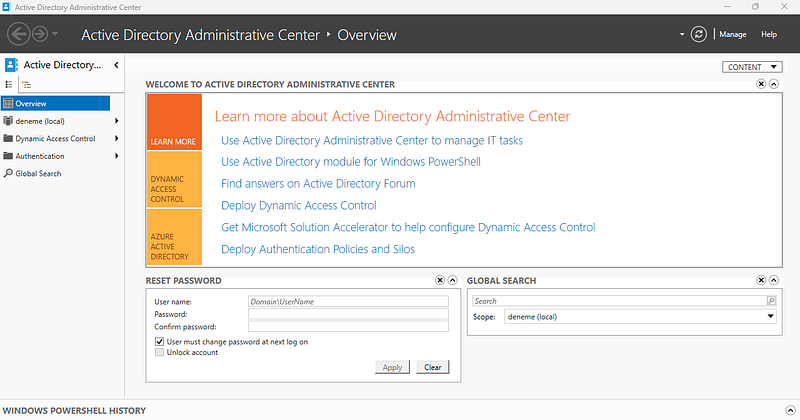Open the Scope dropdown showing deneme (local)

point(640,316)
